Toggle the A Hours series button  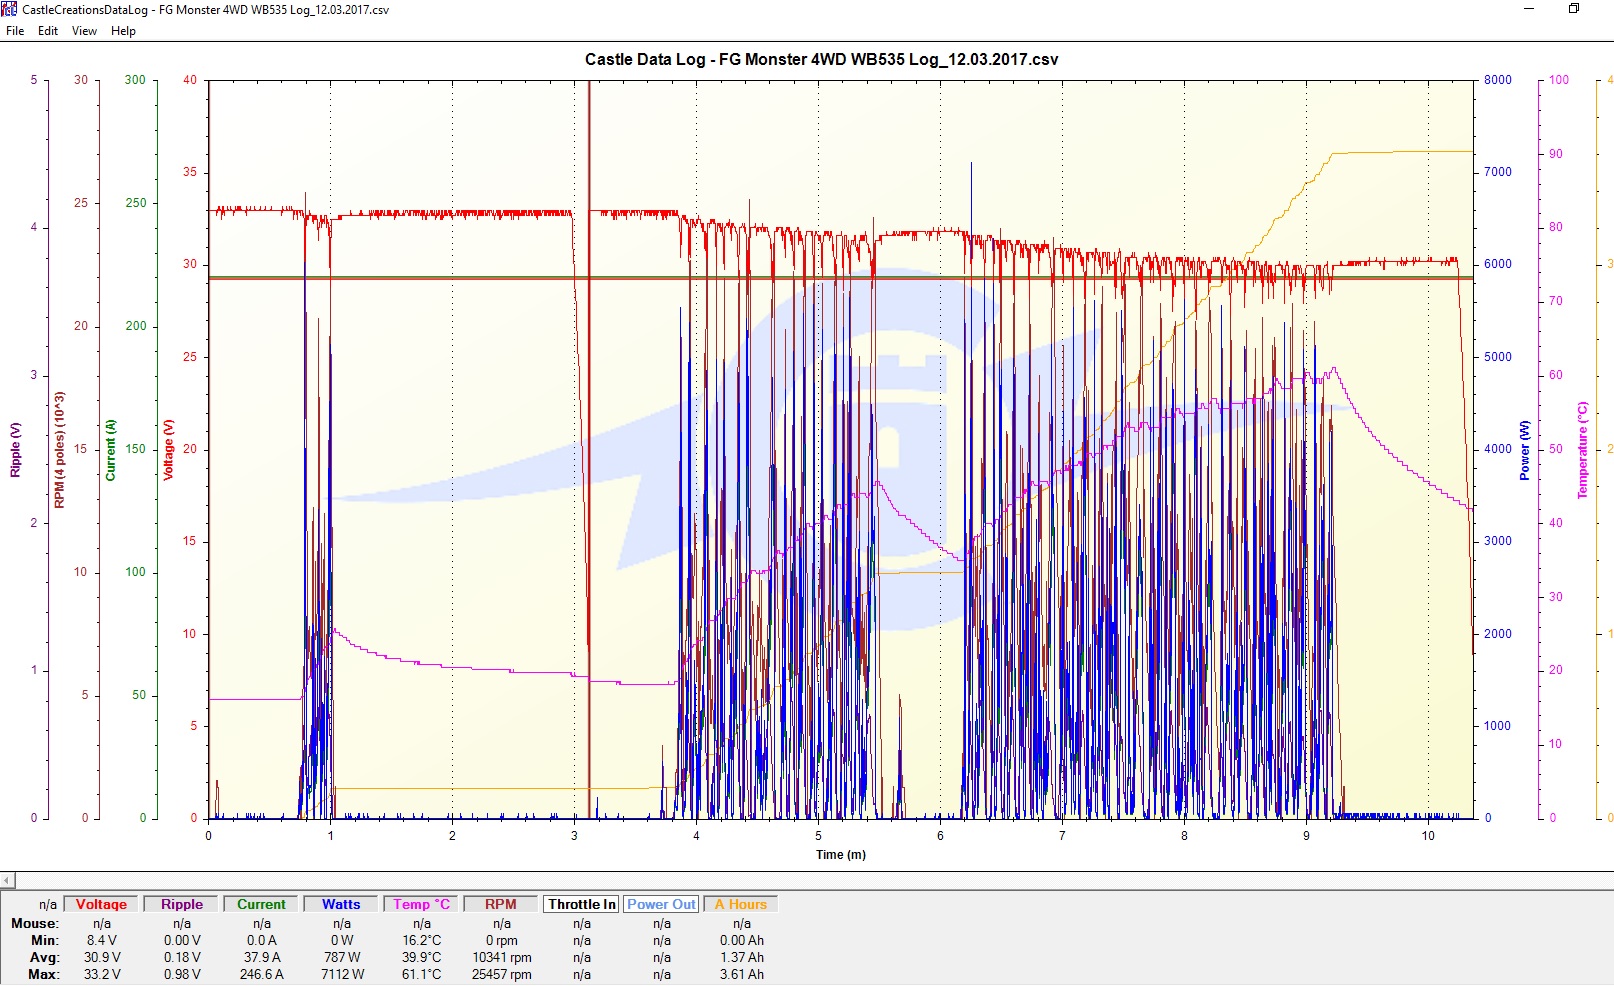(x=741, y=904)
